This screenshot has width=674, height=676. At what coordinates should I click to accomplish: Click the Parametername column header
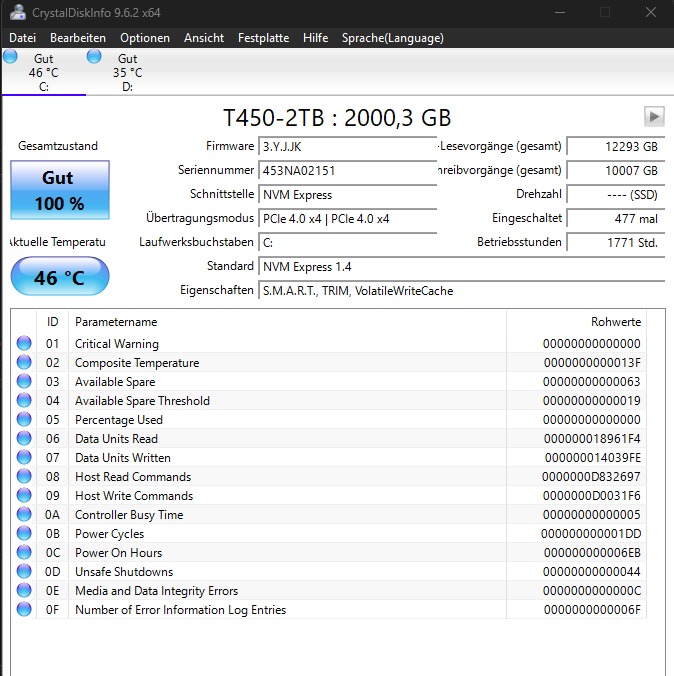point(287,322)
